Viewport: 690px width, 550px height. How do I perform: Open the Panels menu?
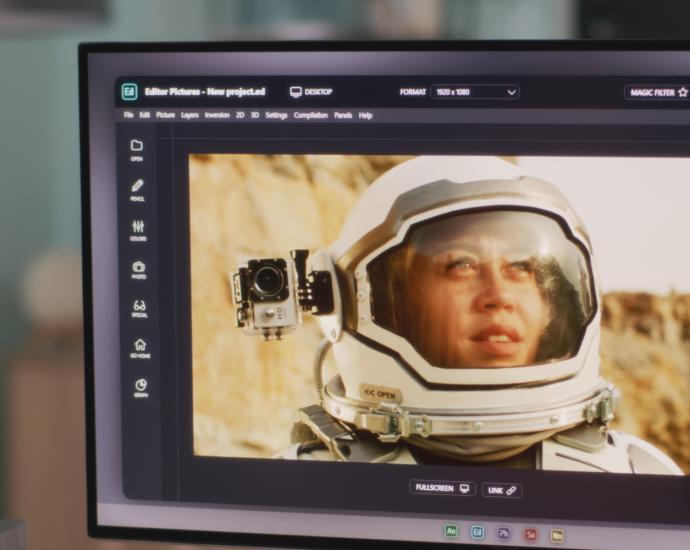coord(343,115)
